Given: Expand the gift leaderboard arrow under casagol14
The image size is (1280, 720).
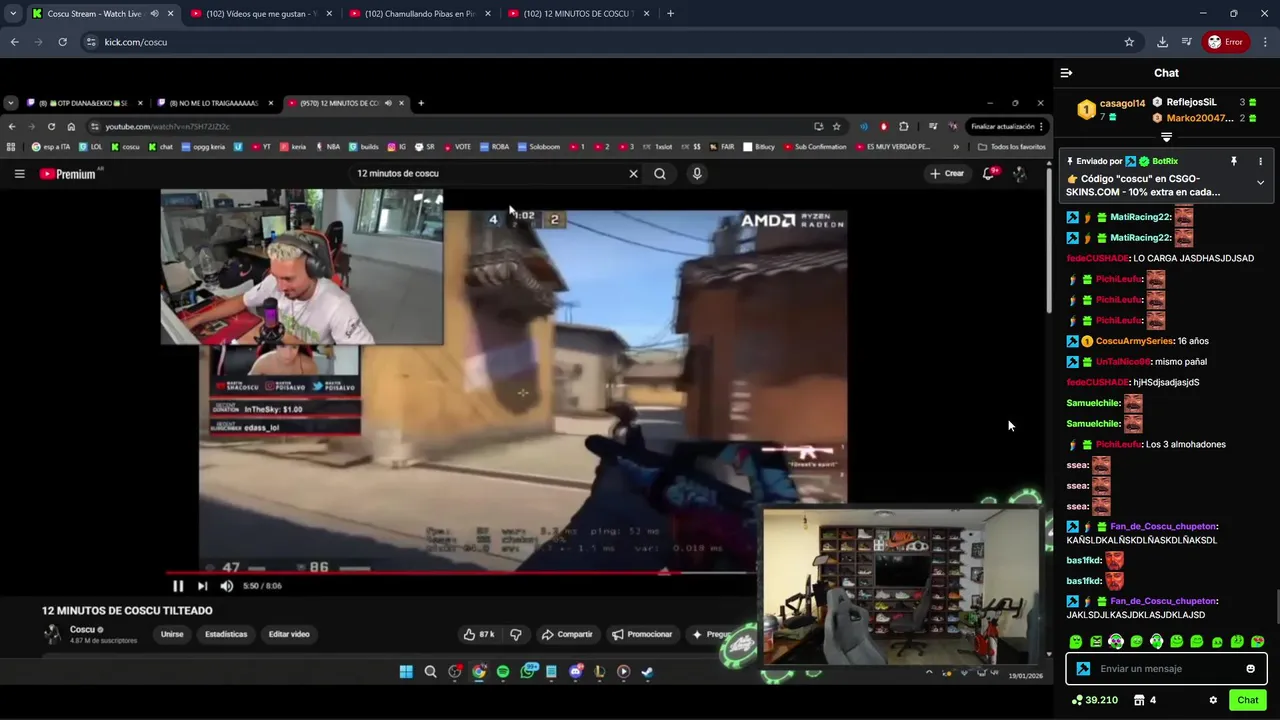Looking at the screenshot, I should [1166, 136].
